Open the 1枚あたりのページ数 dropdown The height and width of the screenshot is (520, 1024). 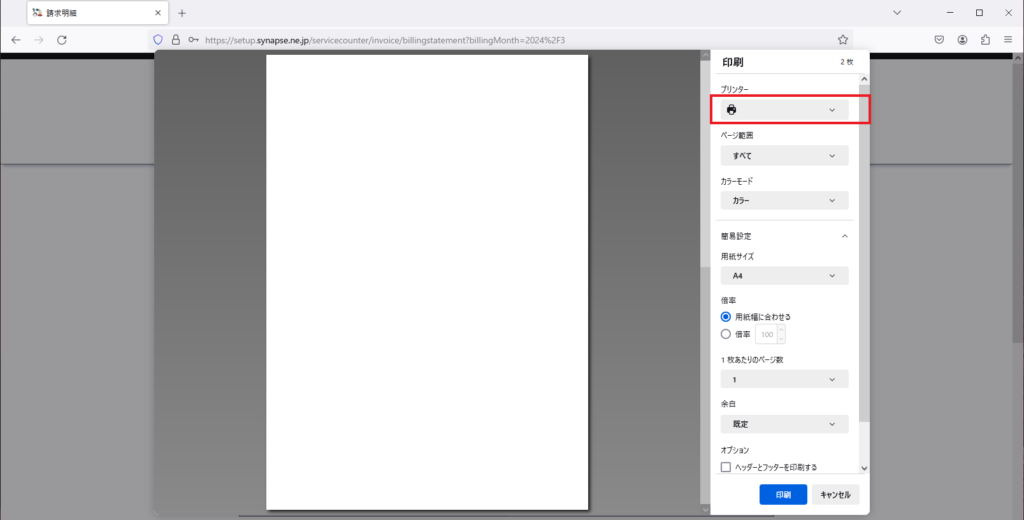point(784,379)
